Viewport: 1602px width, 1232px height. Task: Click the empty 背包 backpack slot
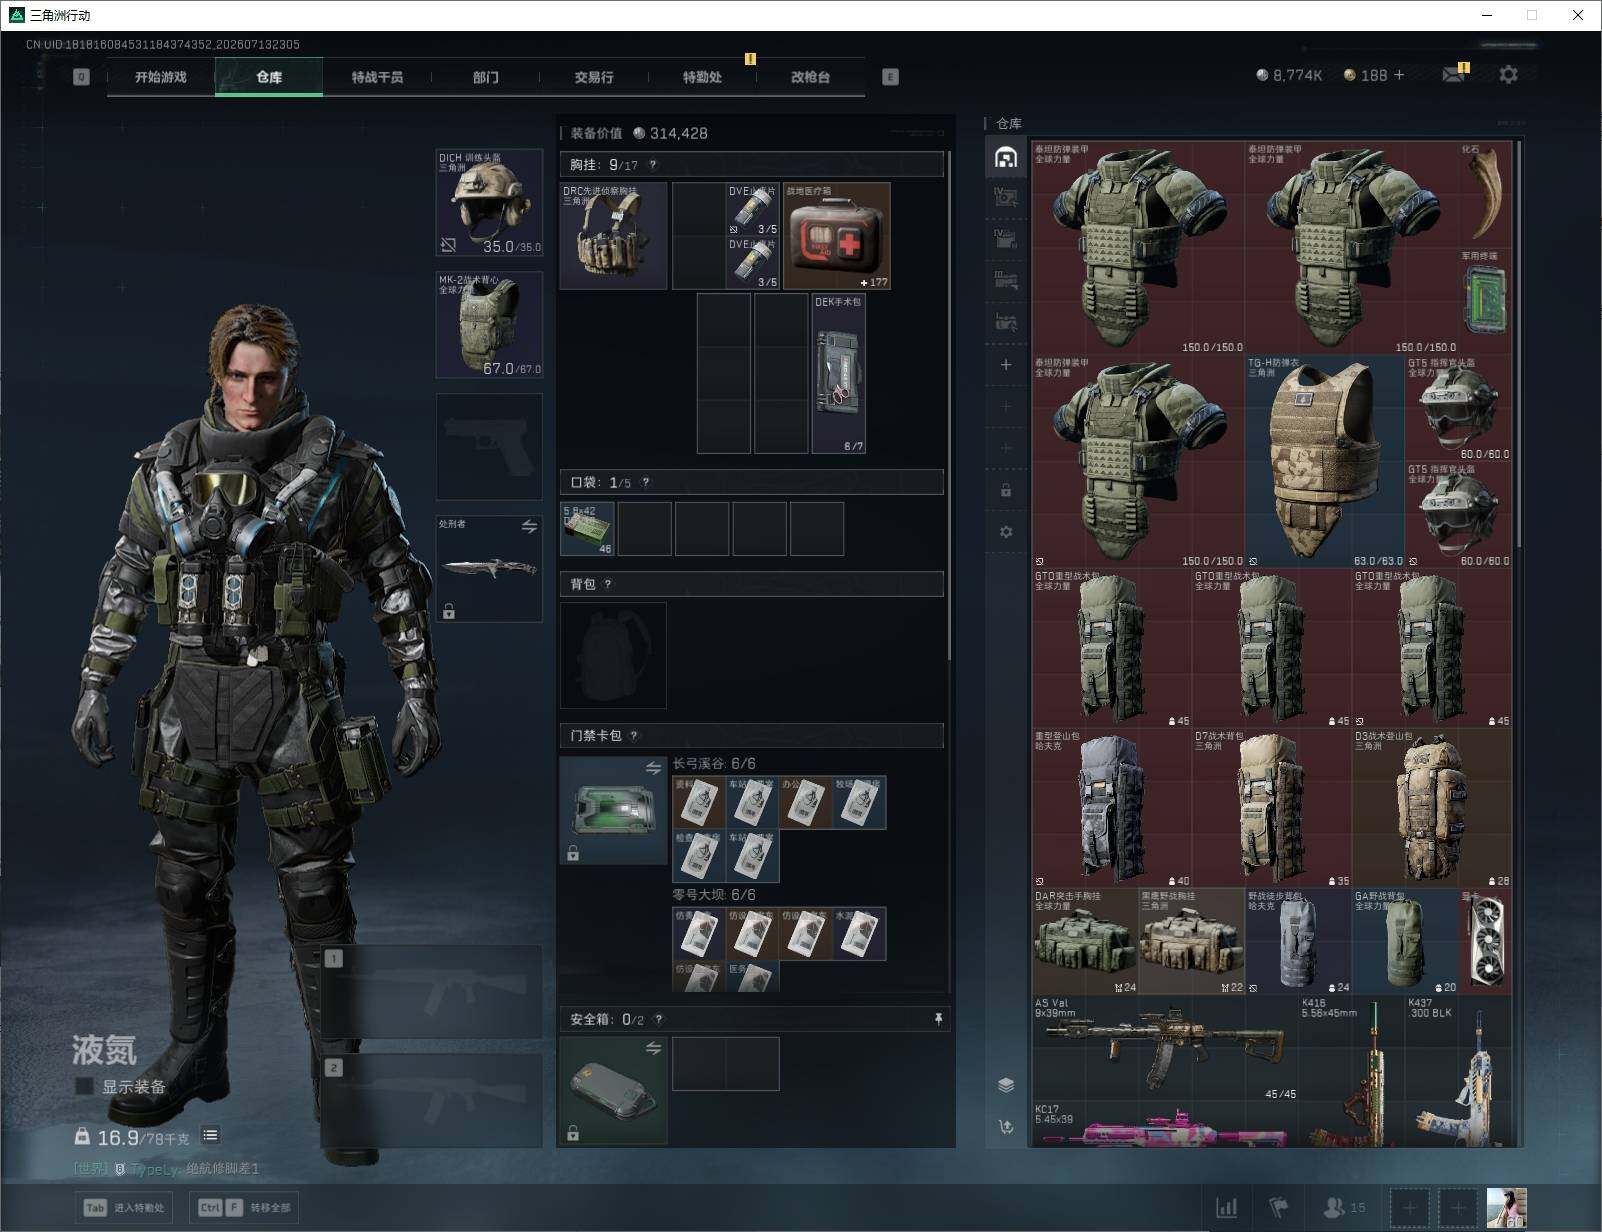point(614,655)
